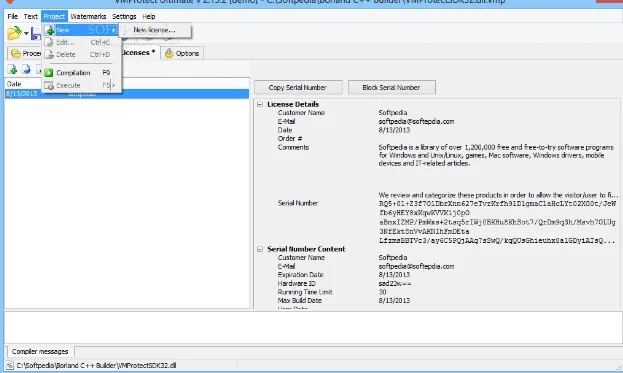Click the Options tab lock icon
623x373 pixels.
click(x=169, y=53)
